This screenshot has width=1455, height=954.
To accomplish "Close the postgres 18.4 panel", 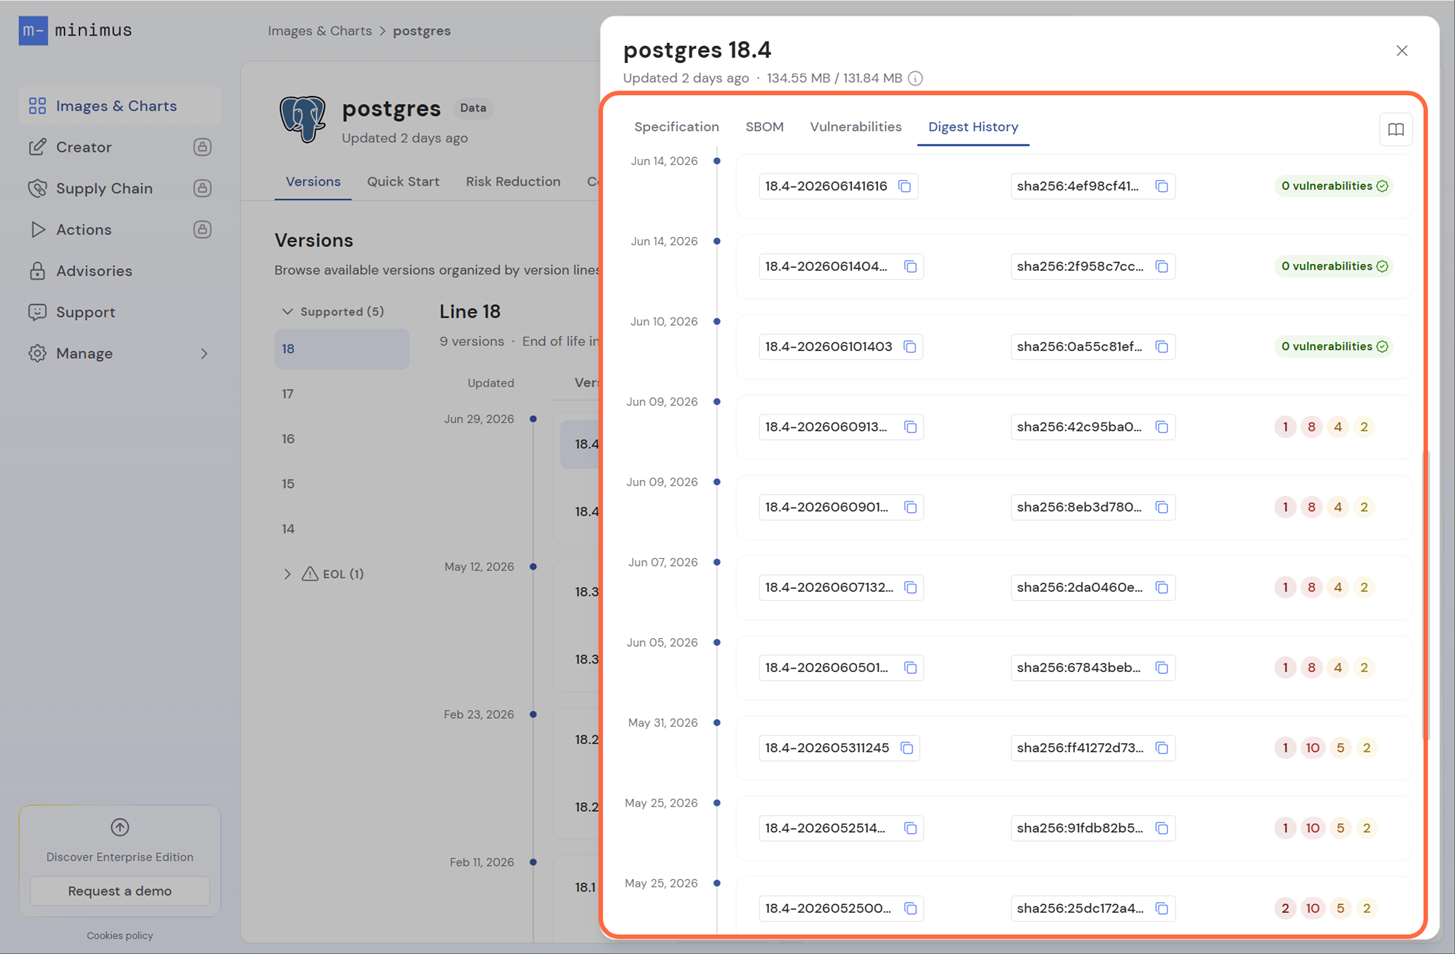I will 1402,51.
